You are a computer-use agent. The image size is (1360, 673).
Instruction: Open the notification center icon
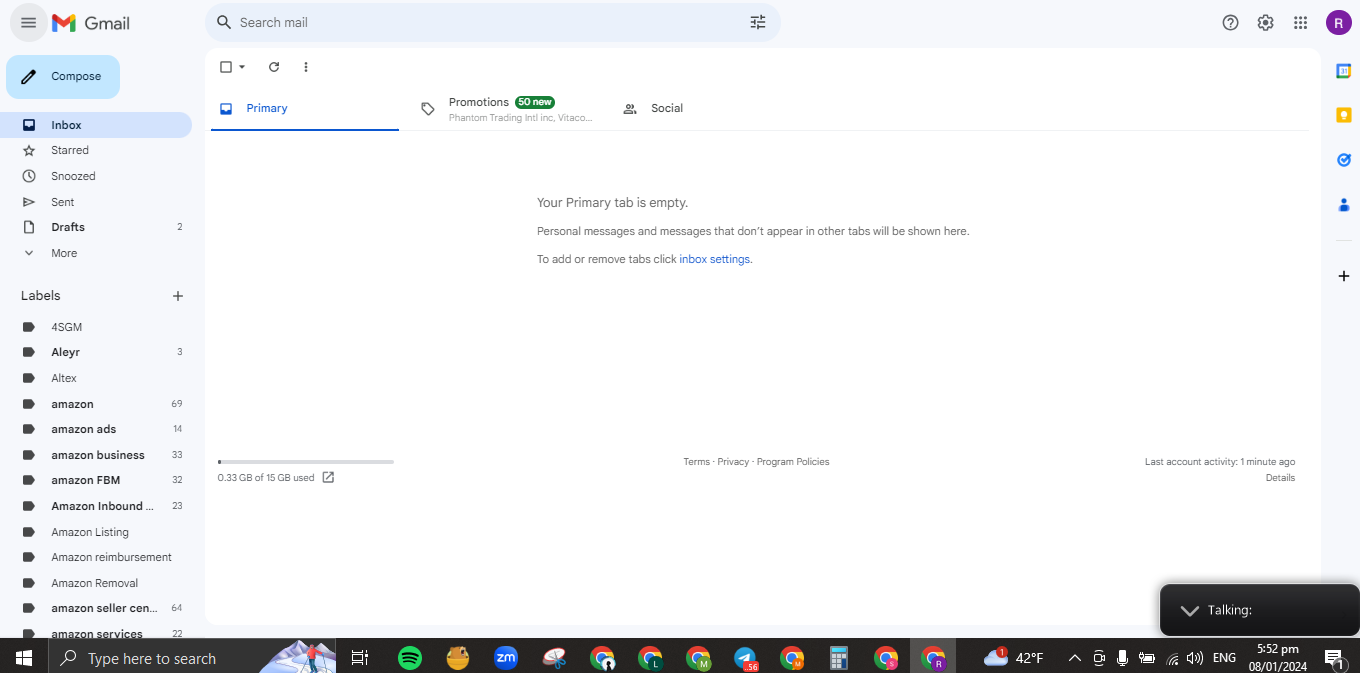1334,658
